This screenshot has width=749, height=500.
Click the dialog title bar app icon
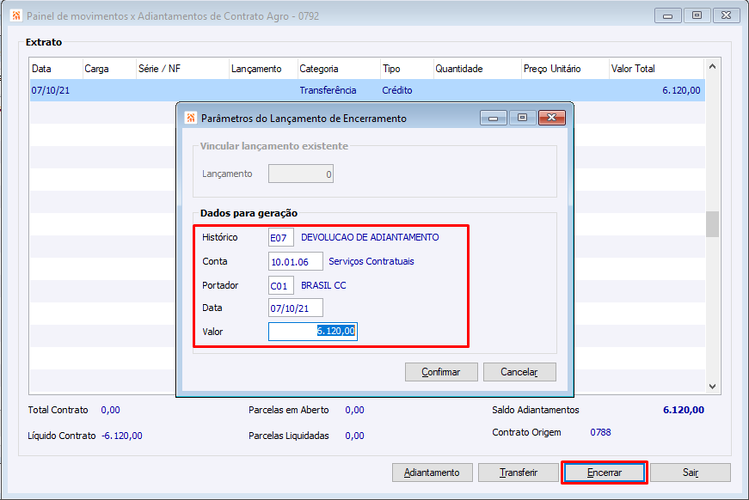point(191,117)
